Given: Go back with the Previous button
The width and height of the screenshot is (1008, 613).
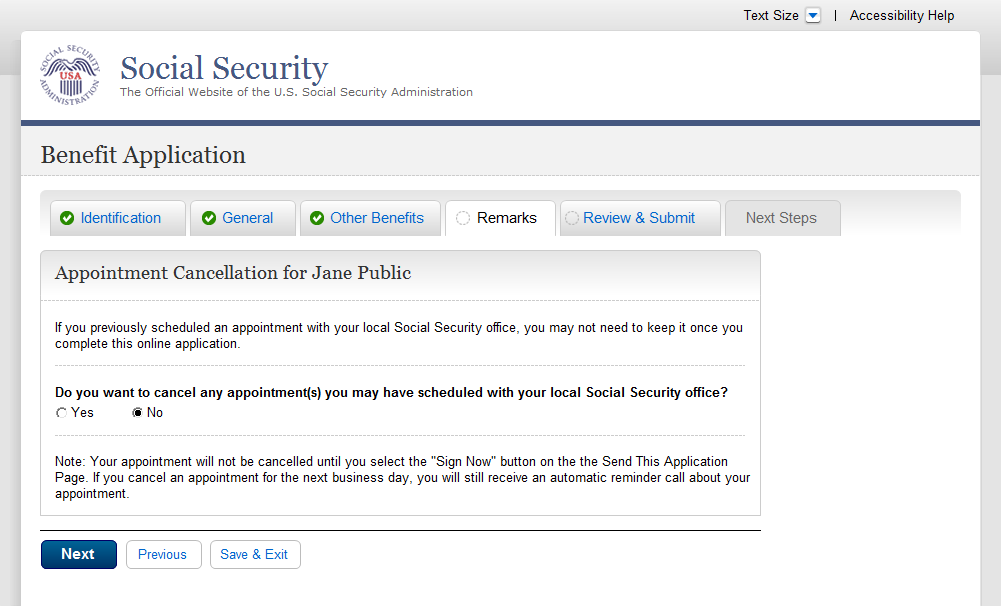Looking at the screenshot, I should [x=163, y=555].
